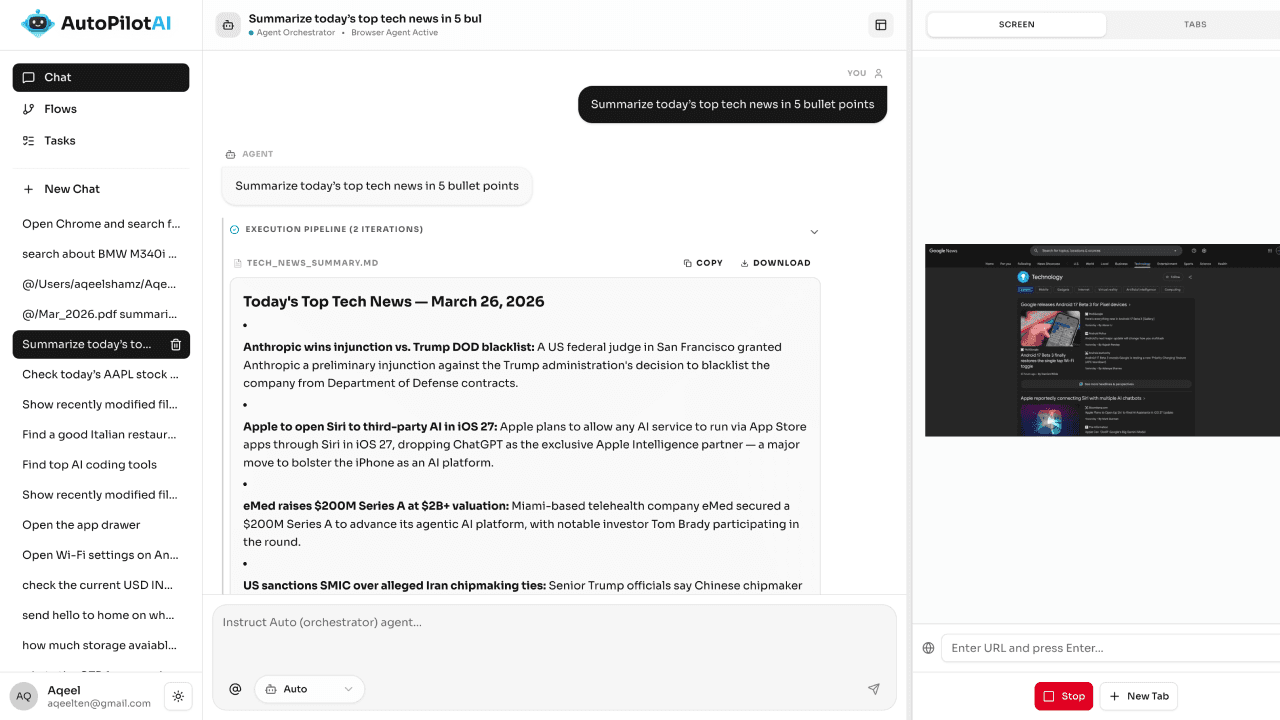Open chat '@/Mar_2026.pdf summari...'
The height and width of the screenshot is (720, 1280).
pos(101,314)
